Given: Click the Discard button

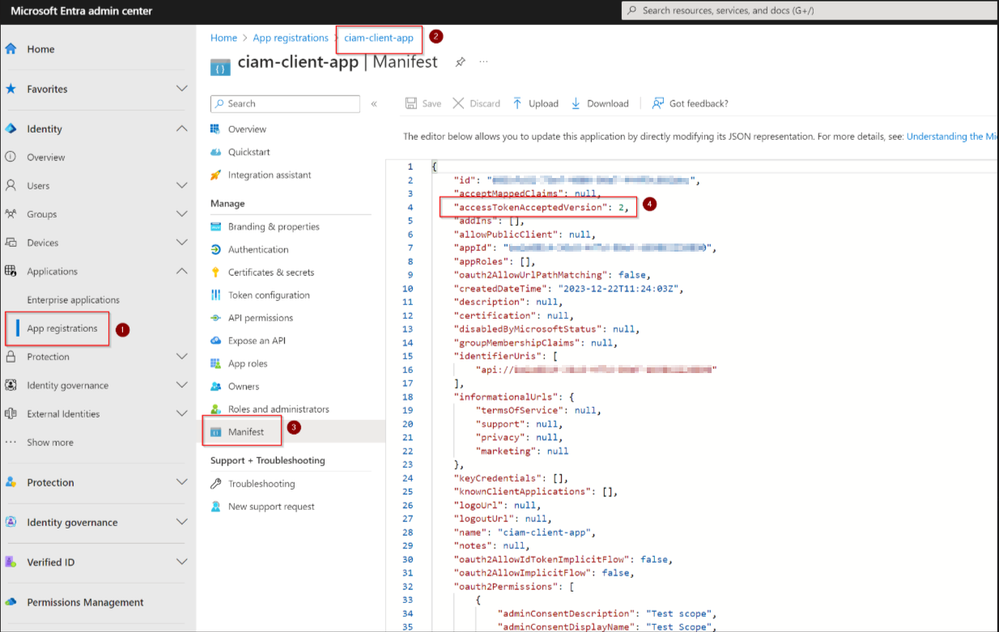Looking at the screenshot, I should pyautogui.click(x=476, y=103).
